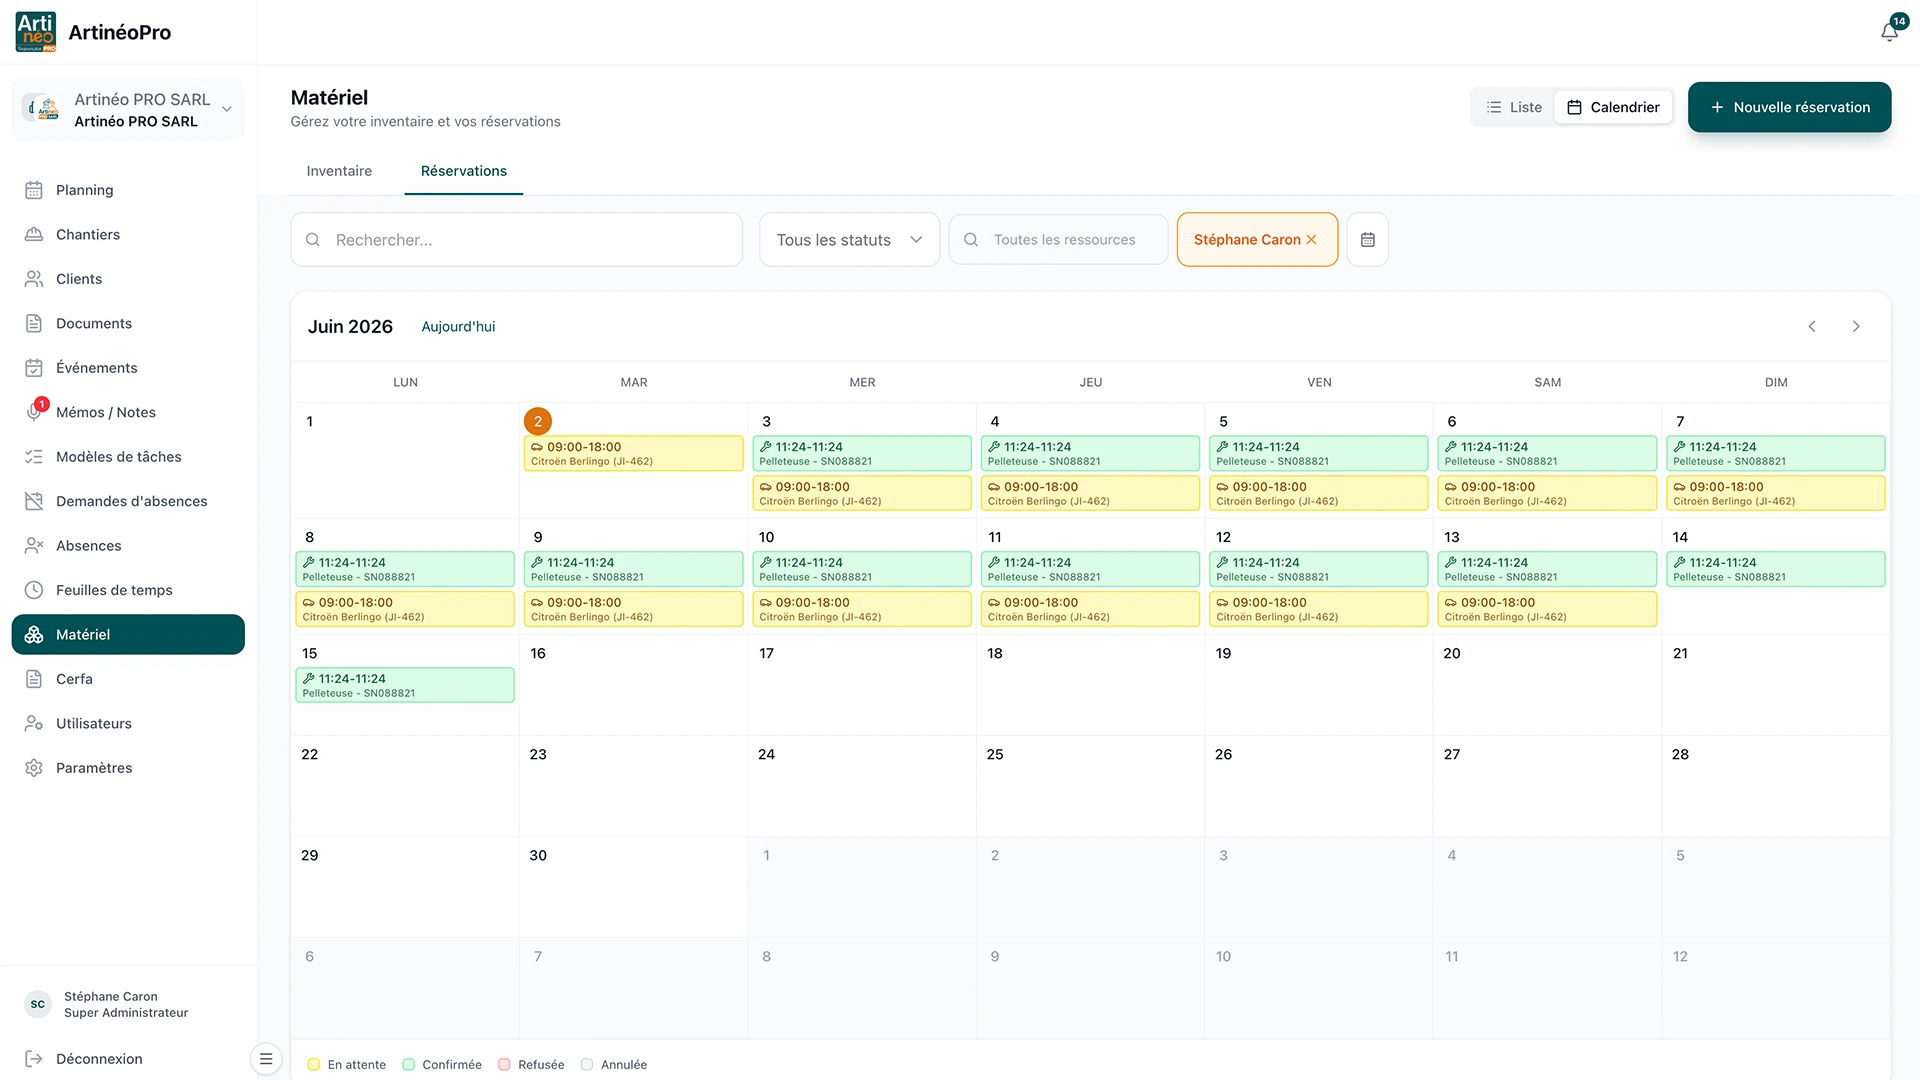Viewport: 1920px width, 1080px height.
Task: Open the Citroën Berlingo reservation on June 13
Action: point(1547,610)
